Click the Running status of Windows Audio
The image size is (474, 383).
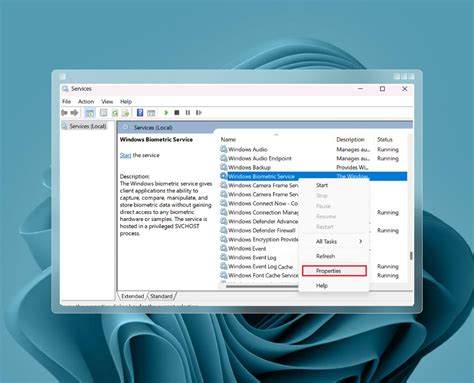(388, 149)
